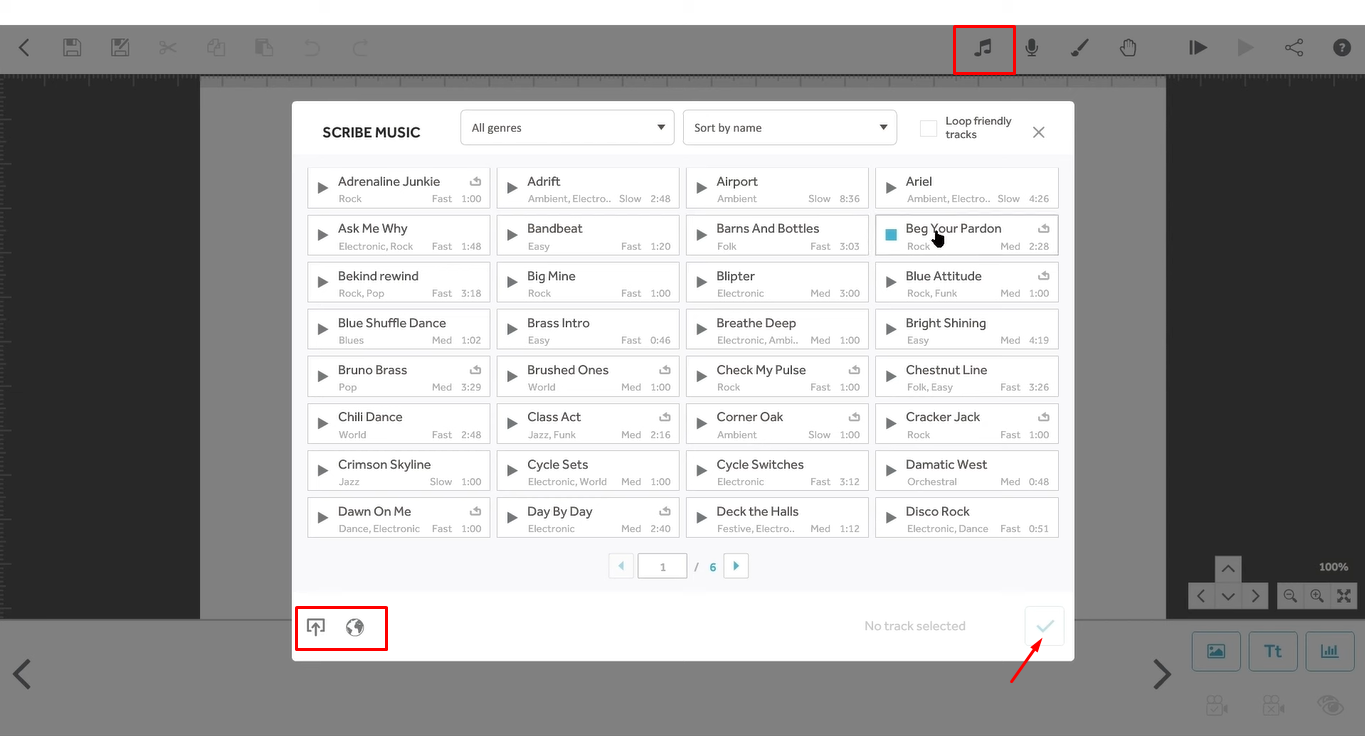Confirm track with the checkmark button
The image size is (1365, 736).
tap(1045, 626)
